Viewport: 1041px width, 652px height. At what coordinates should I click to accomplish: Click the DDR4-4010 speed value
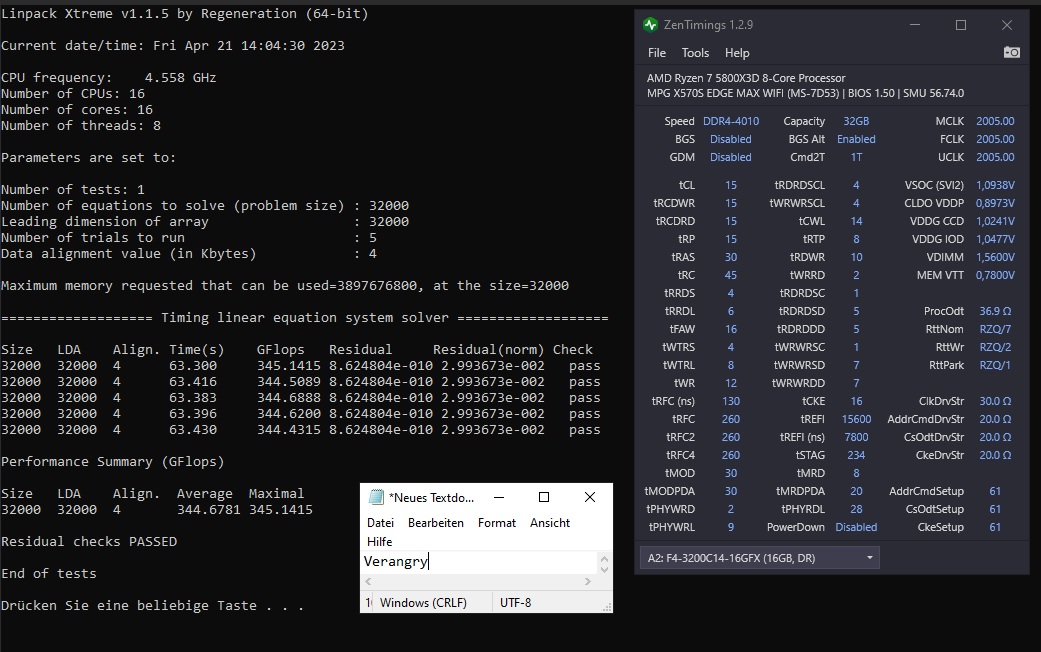click(x=731, y=122)
